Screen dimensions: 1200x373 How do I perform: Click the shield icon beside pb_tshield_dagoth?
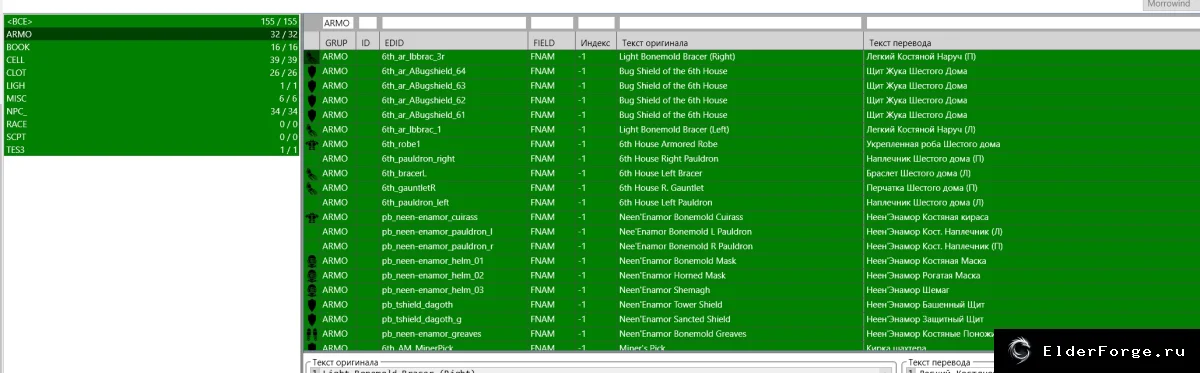pos(312,304)
